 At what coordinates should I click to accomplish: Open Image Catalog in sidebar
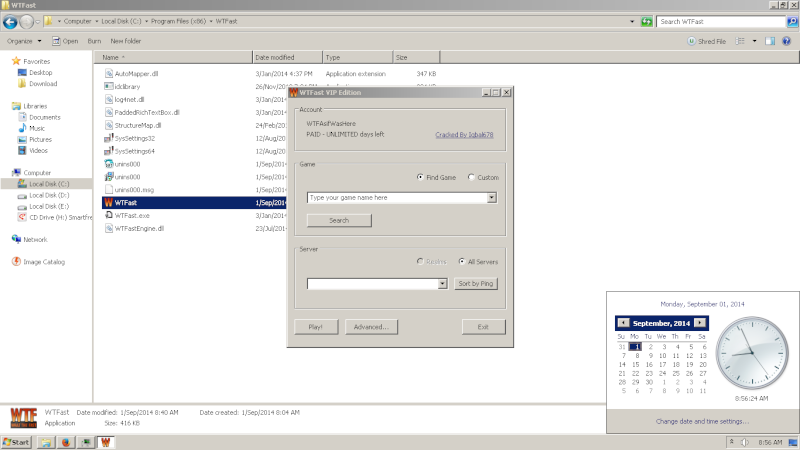43,262
